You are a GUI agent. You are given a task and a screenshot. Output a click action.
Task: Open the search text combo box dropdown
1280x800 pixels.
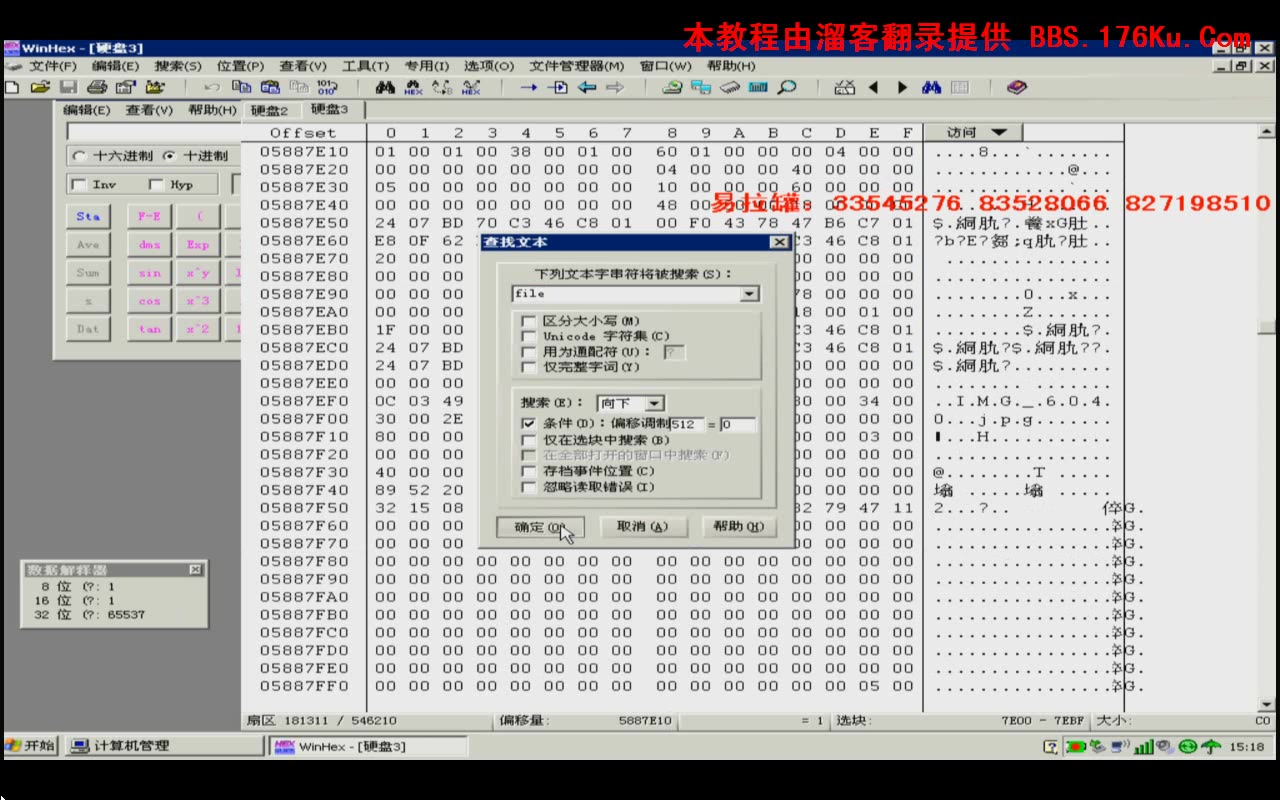click(x=750, y=294)
